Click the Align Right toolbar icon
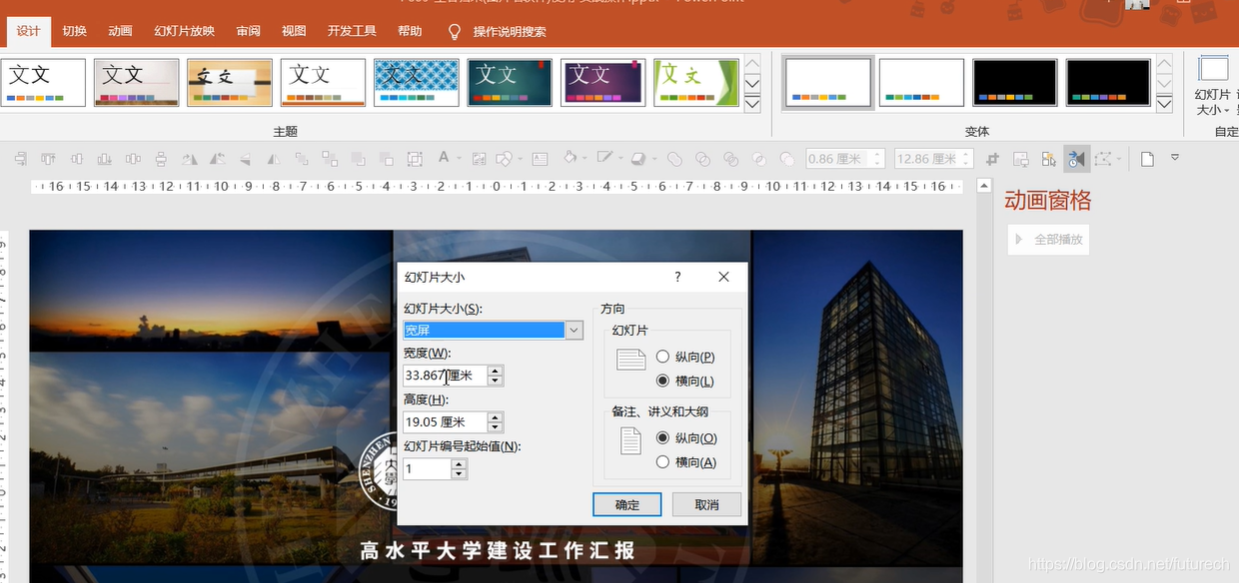Viewport: 1239px width, 583px height. (x=20, y=159)
